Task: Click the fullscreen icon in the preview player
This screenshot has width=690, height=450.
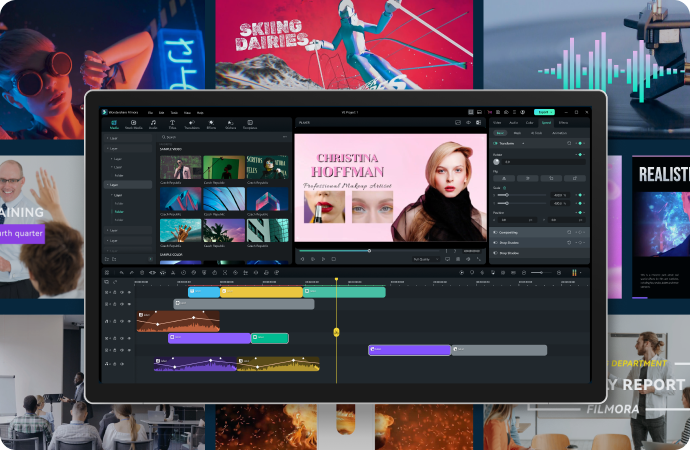Action: (x=479, y=259)
